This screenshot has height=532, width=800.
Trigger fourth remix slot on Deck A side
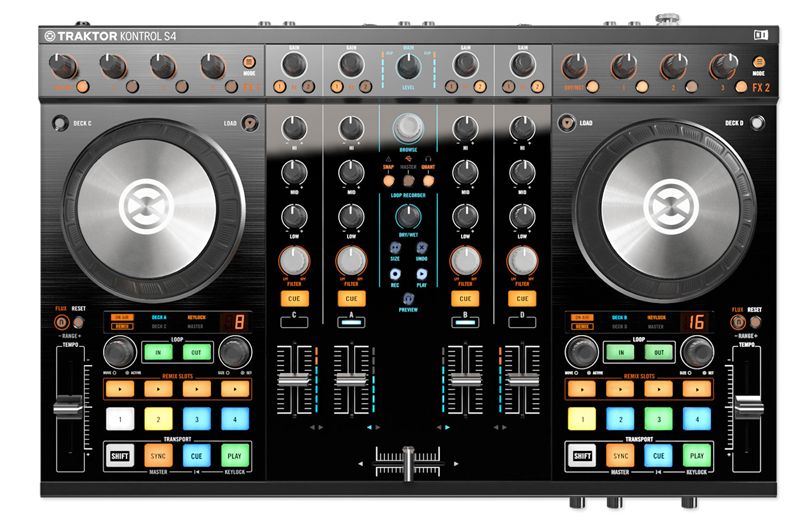click(235, 389)
